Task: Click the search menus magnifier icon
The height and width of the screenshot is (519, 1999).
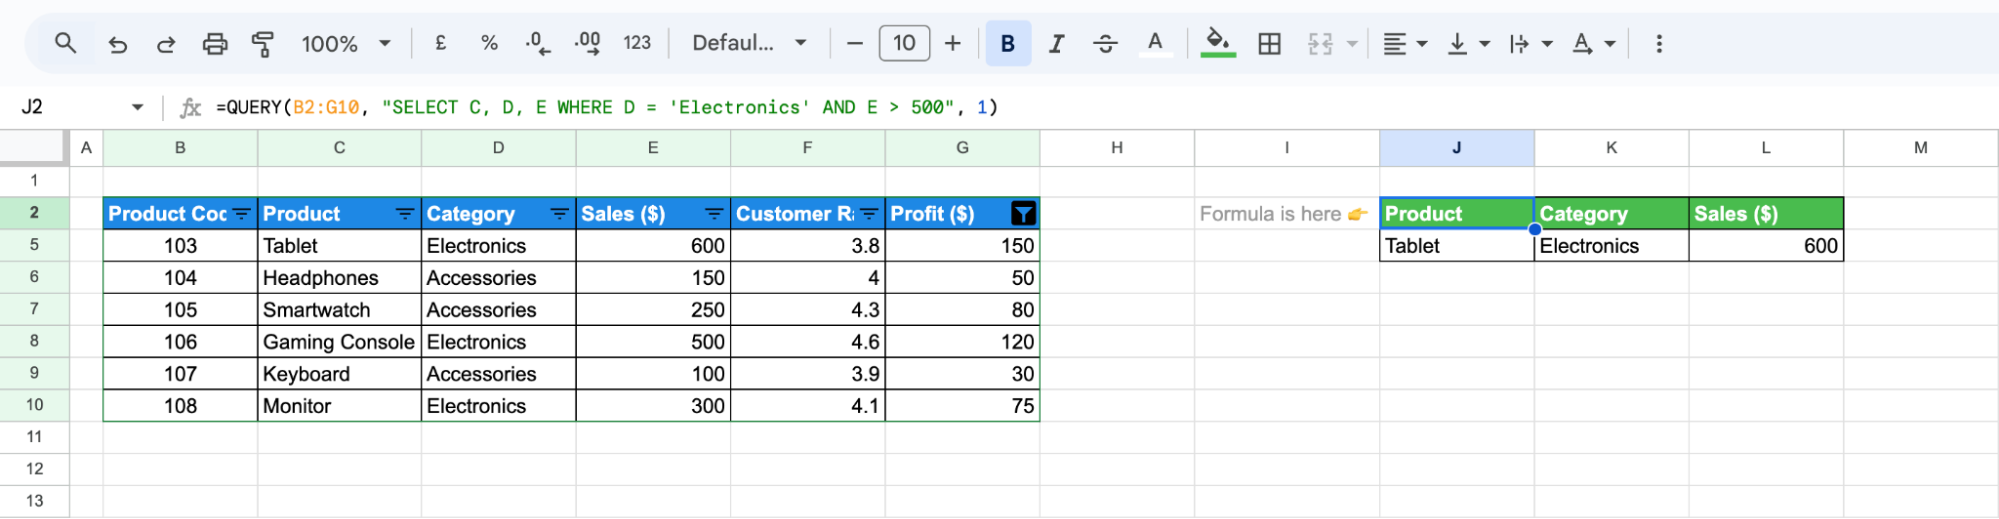Action: tap(65, 43)
